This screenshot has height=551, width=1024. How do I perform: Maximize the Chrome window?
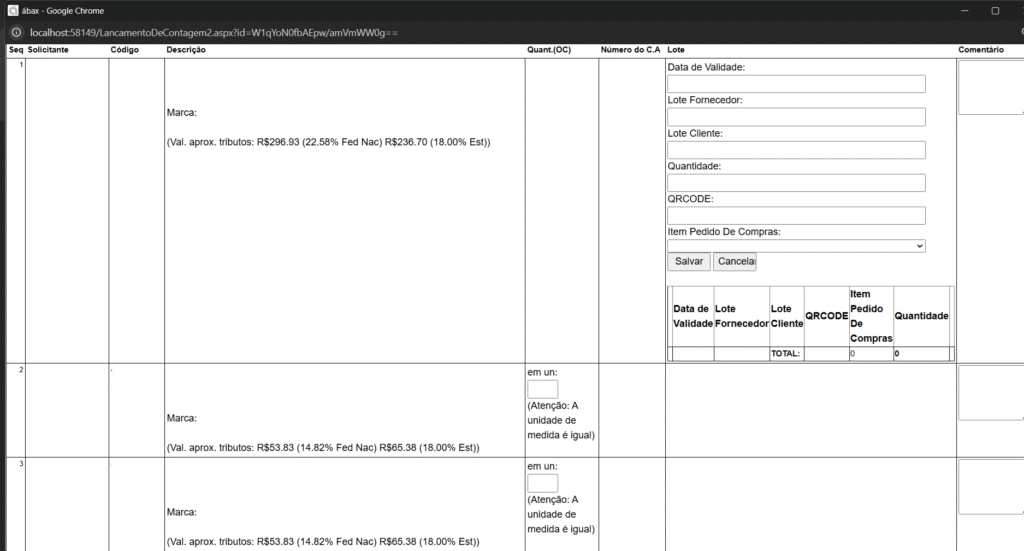pos(994,10)
